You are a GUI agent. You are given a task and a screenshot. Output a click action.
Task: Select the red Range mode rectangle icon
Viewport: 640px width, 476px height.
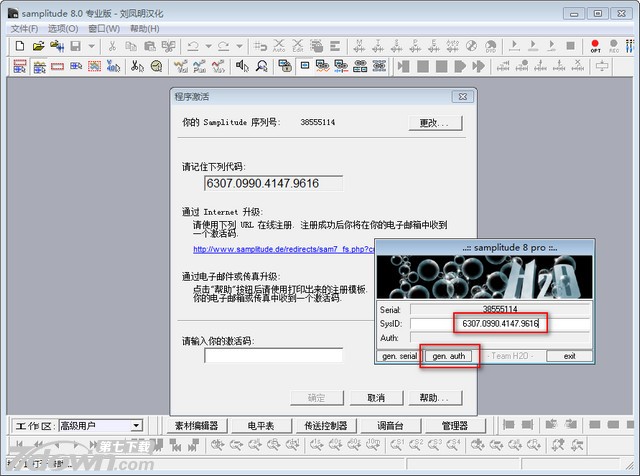click(x=57, y=66)
